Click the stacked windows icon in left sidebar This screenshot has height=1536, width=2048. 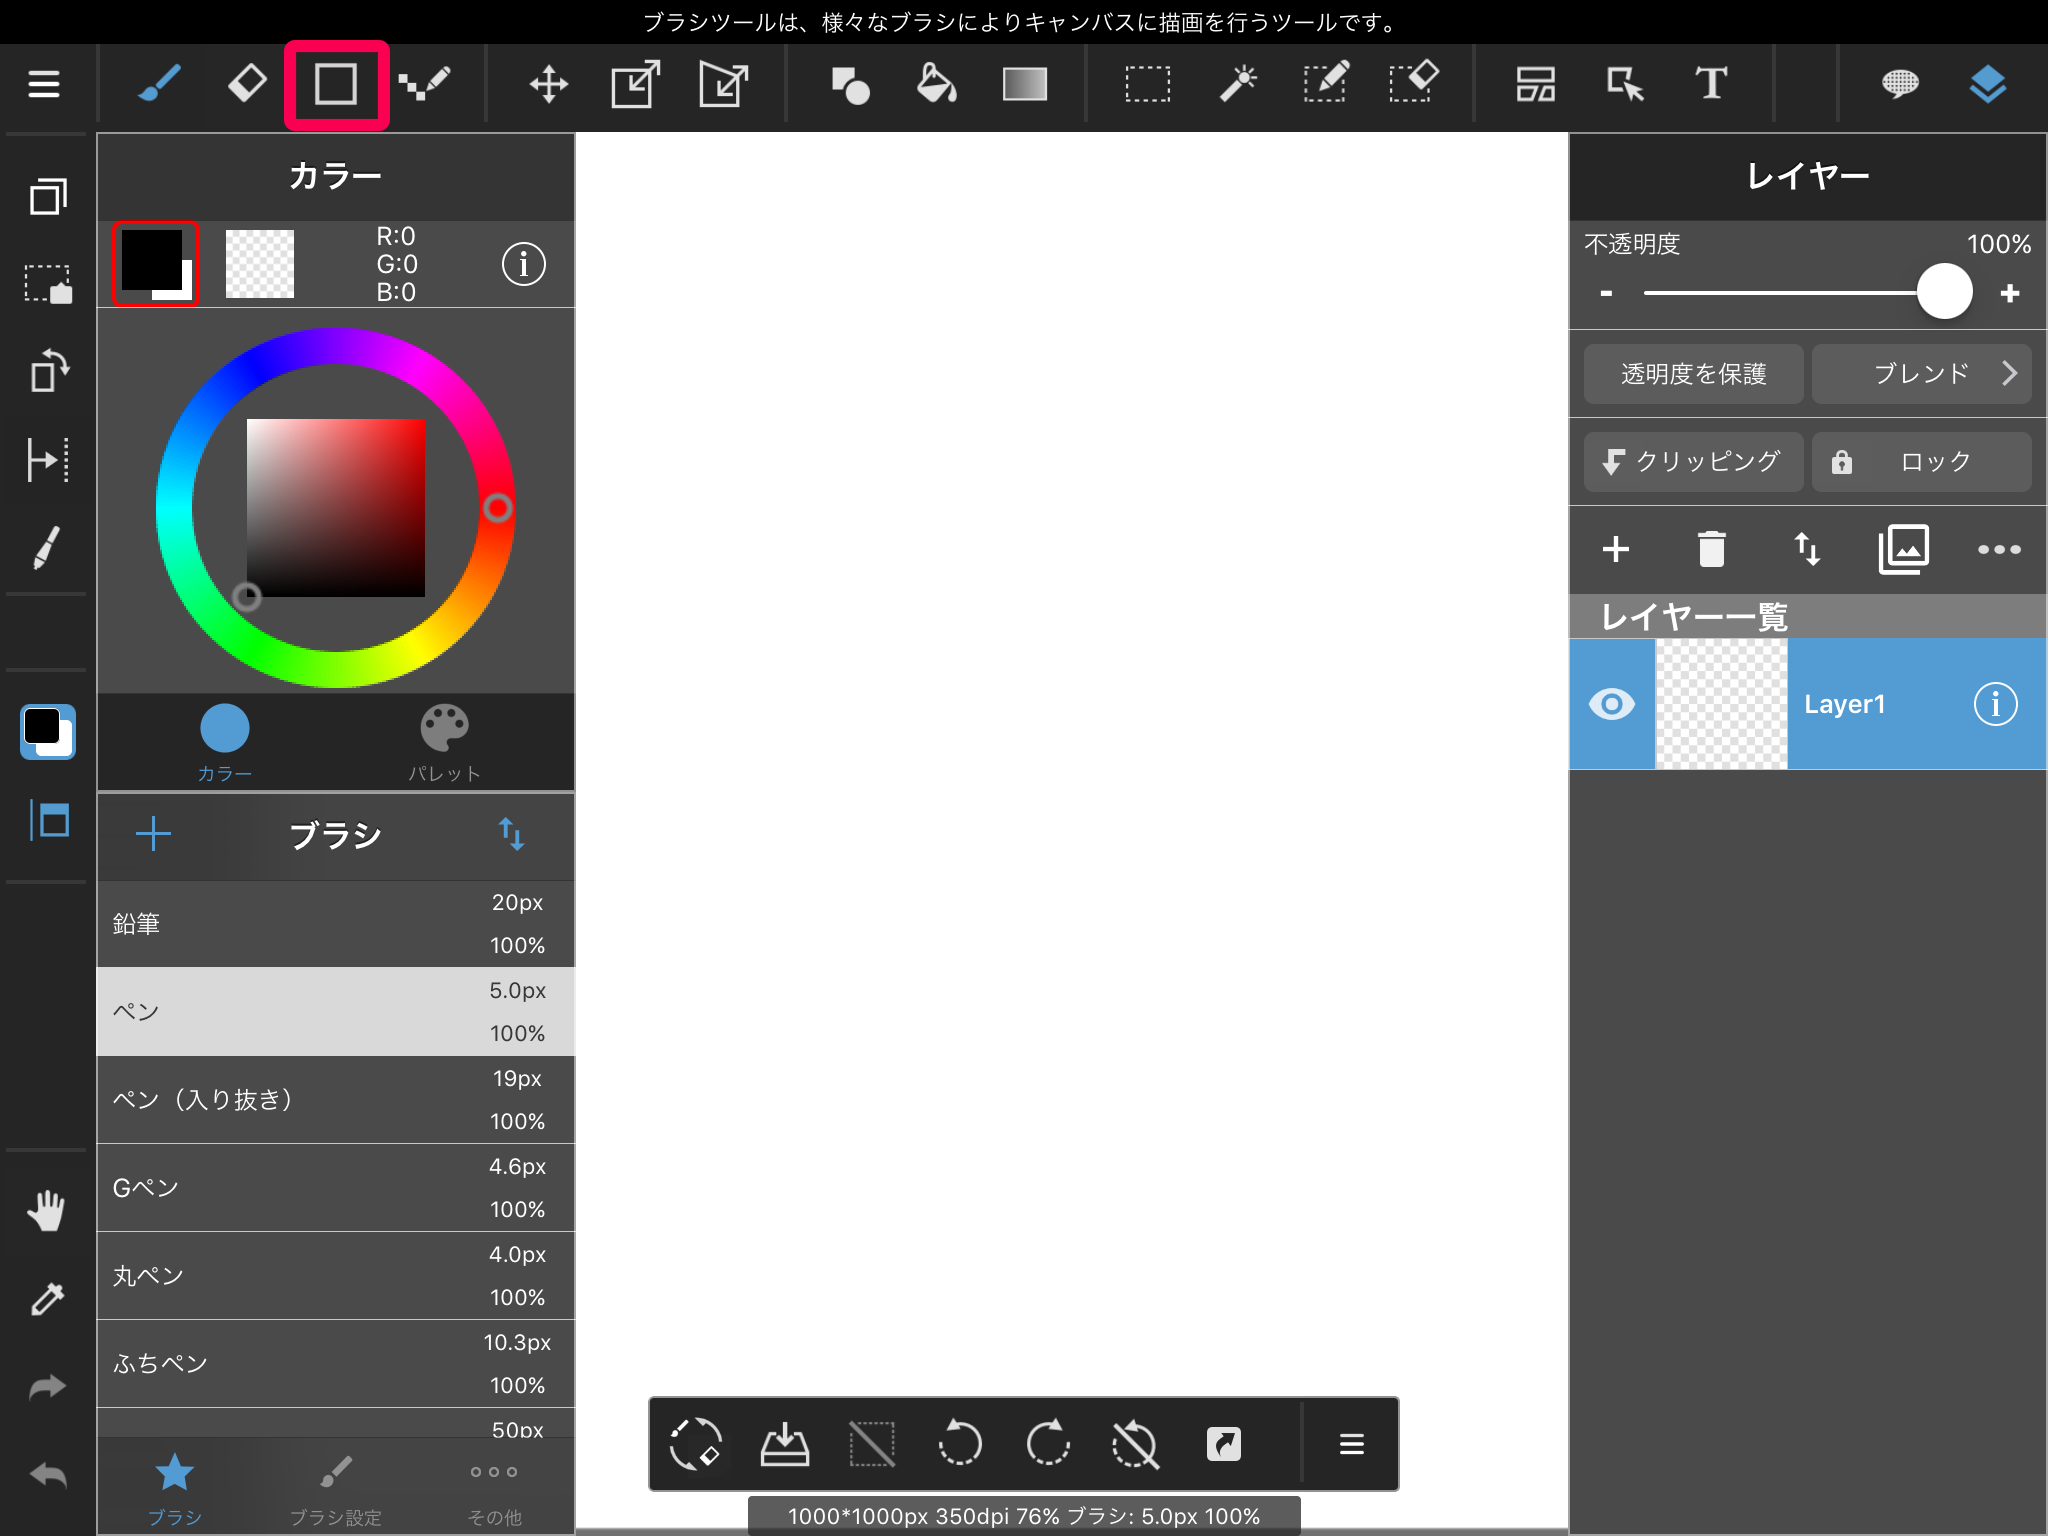point(48,196)
